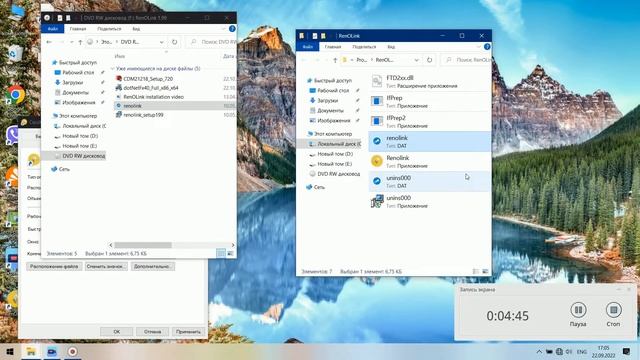Image resolution: width=640 pixels, height=360 pixels.
Task: Switch to details view in RenOLink window
Action: [x=476, y=271]
